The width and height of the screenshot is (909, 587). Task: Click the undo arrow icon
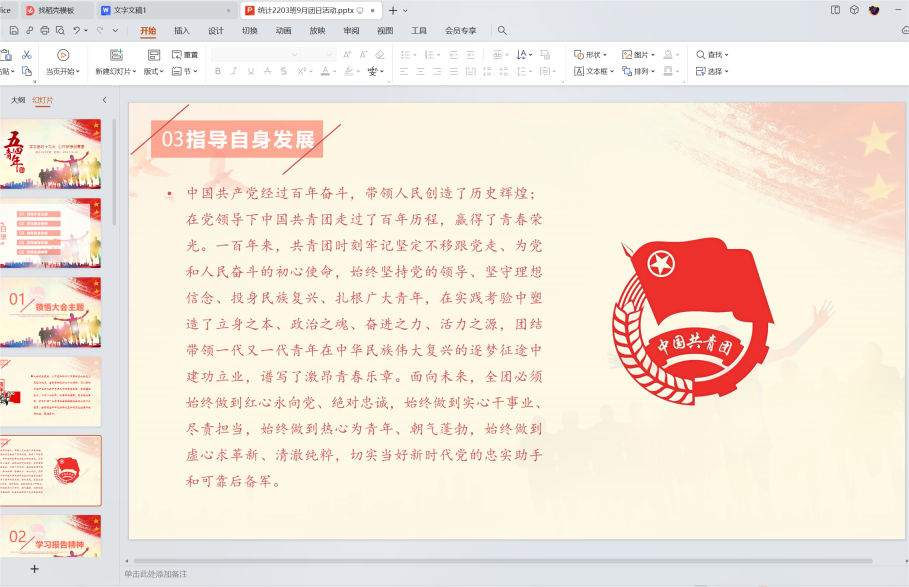point(77,31)
